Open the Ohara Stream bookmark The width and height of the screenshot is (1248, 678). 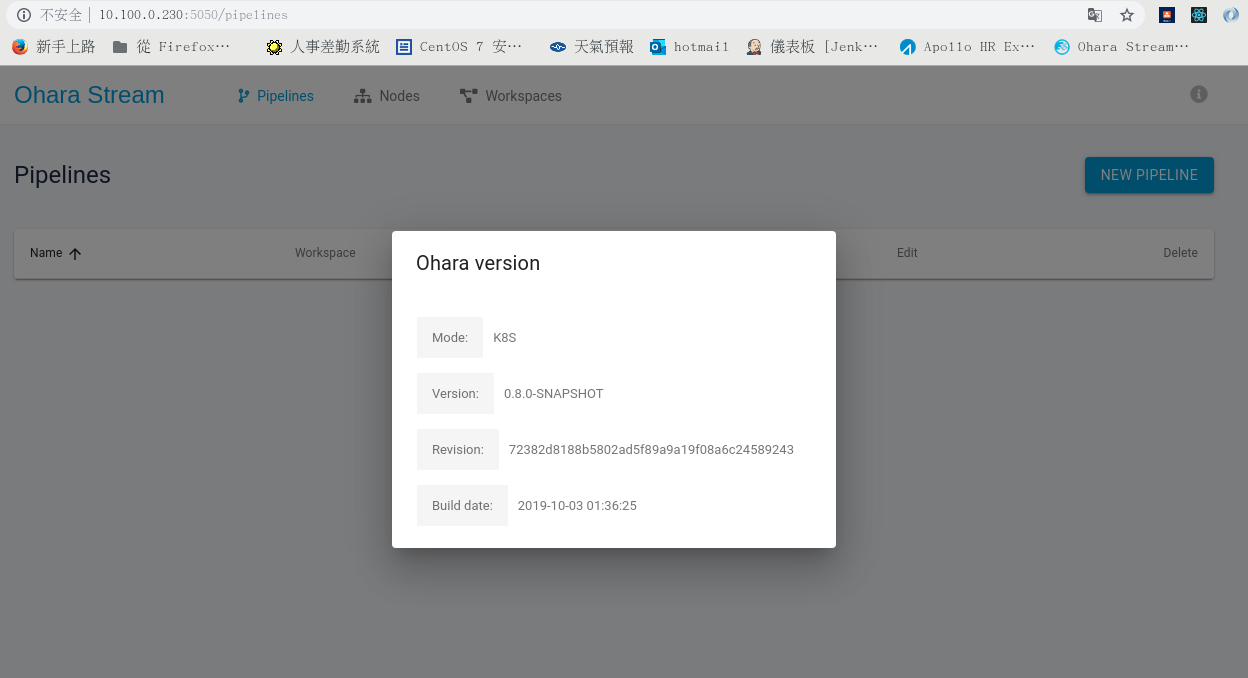(x=1122, y=47)
